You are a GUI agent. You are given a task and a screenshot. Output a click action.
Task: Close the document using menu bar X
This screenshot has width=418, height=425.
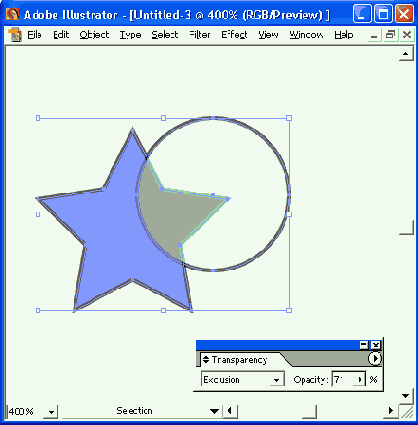[x=406, y=35]
